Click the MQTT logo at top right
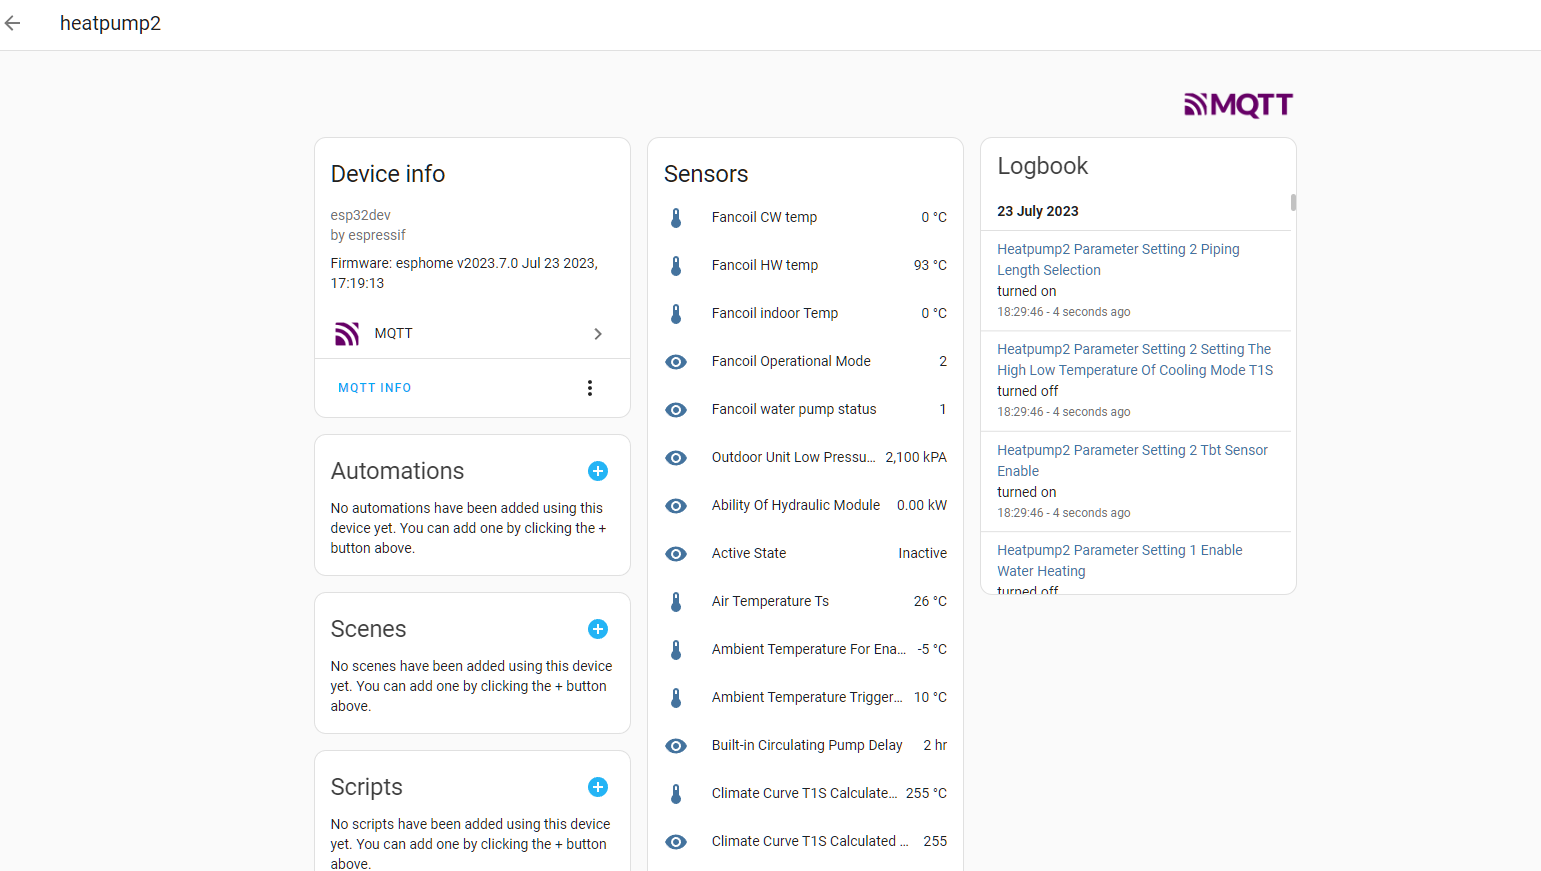 1238,105
